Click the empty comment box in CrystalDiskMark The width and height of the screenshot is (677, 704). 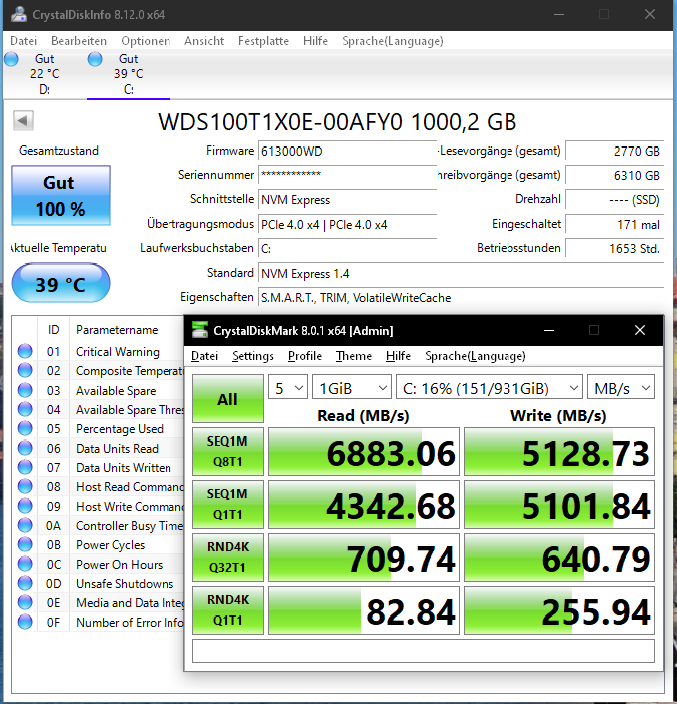pyautogui.click(x=423, y=651)
